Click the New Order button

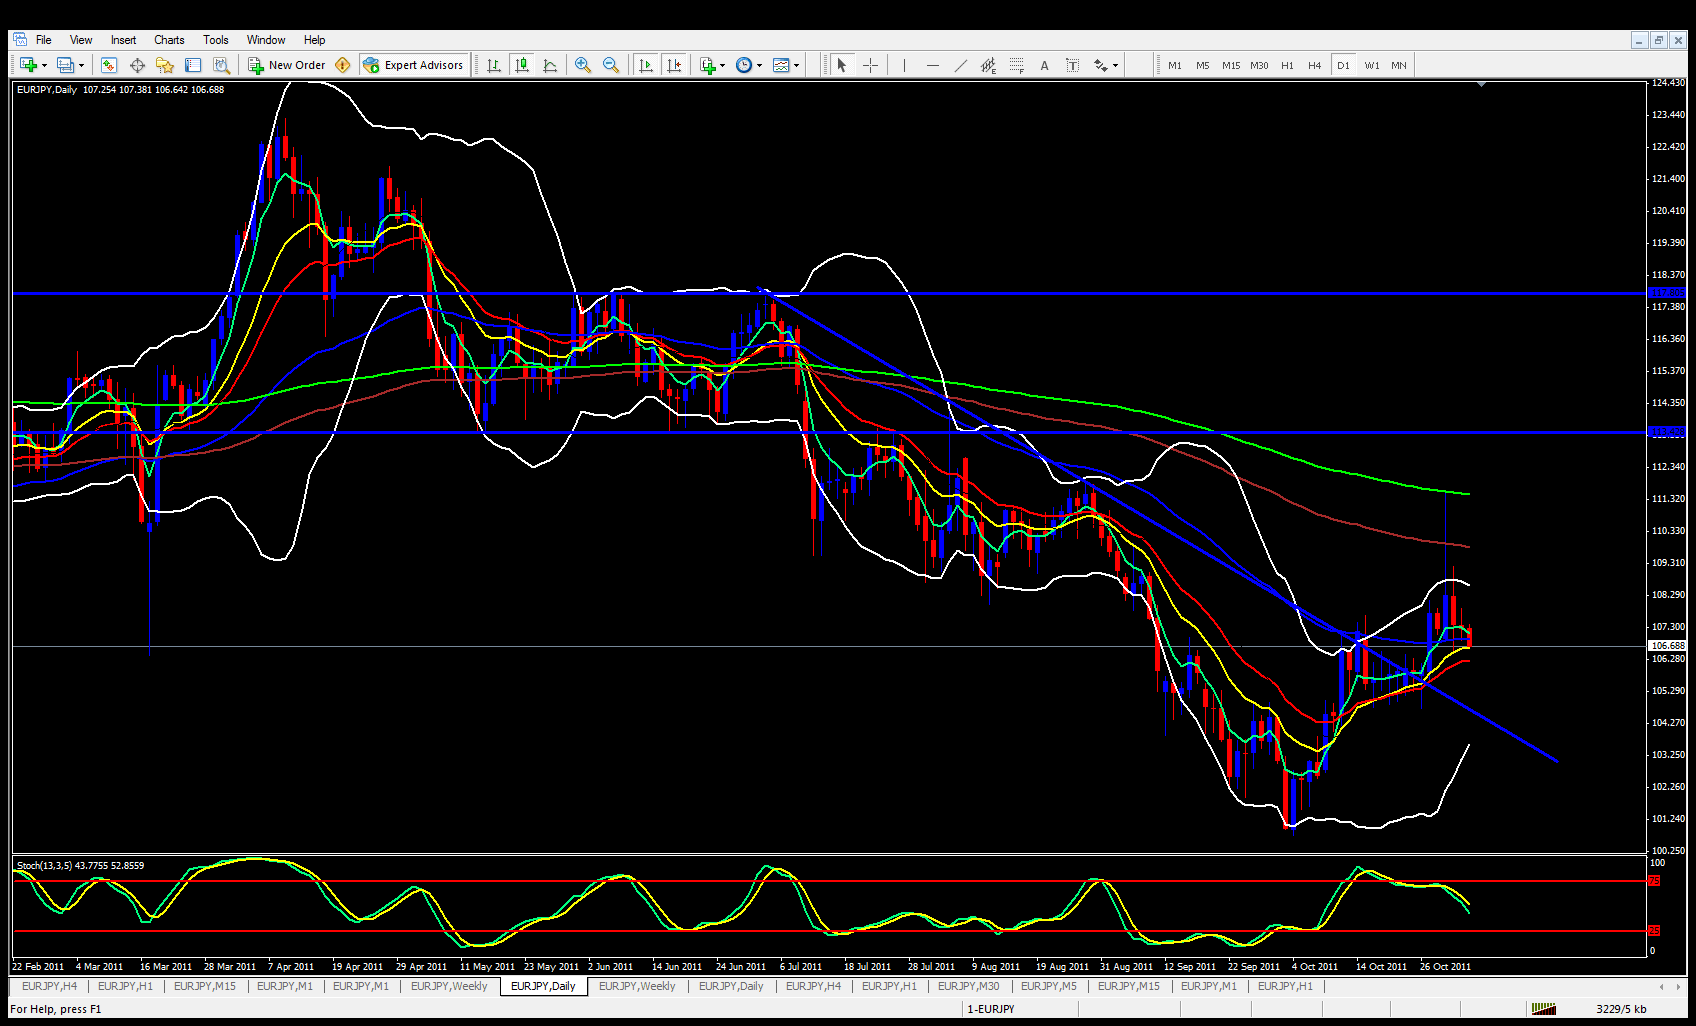[286, 65]
